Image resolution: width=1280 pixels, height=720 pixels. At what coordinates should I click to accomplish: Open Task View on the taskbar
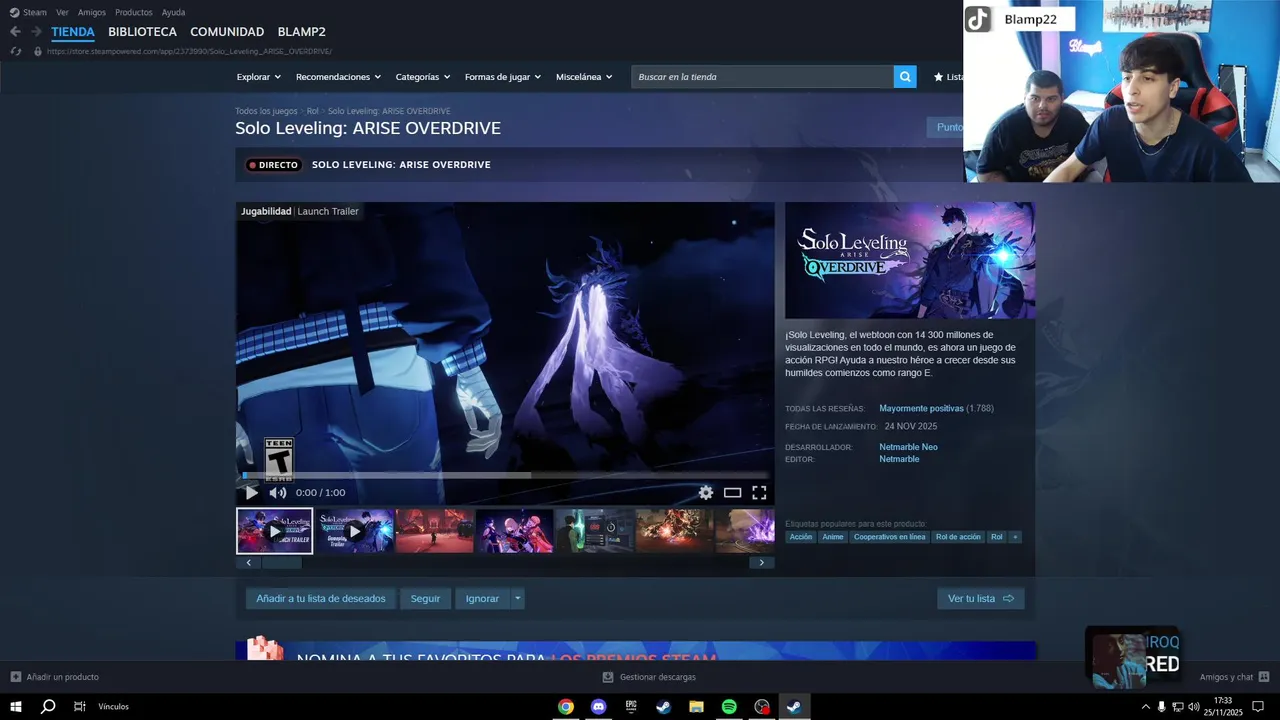coord(80,706)
